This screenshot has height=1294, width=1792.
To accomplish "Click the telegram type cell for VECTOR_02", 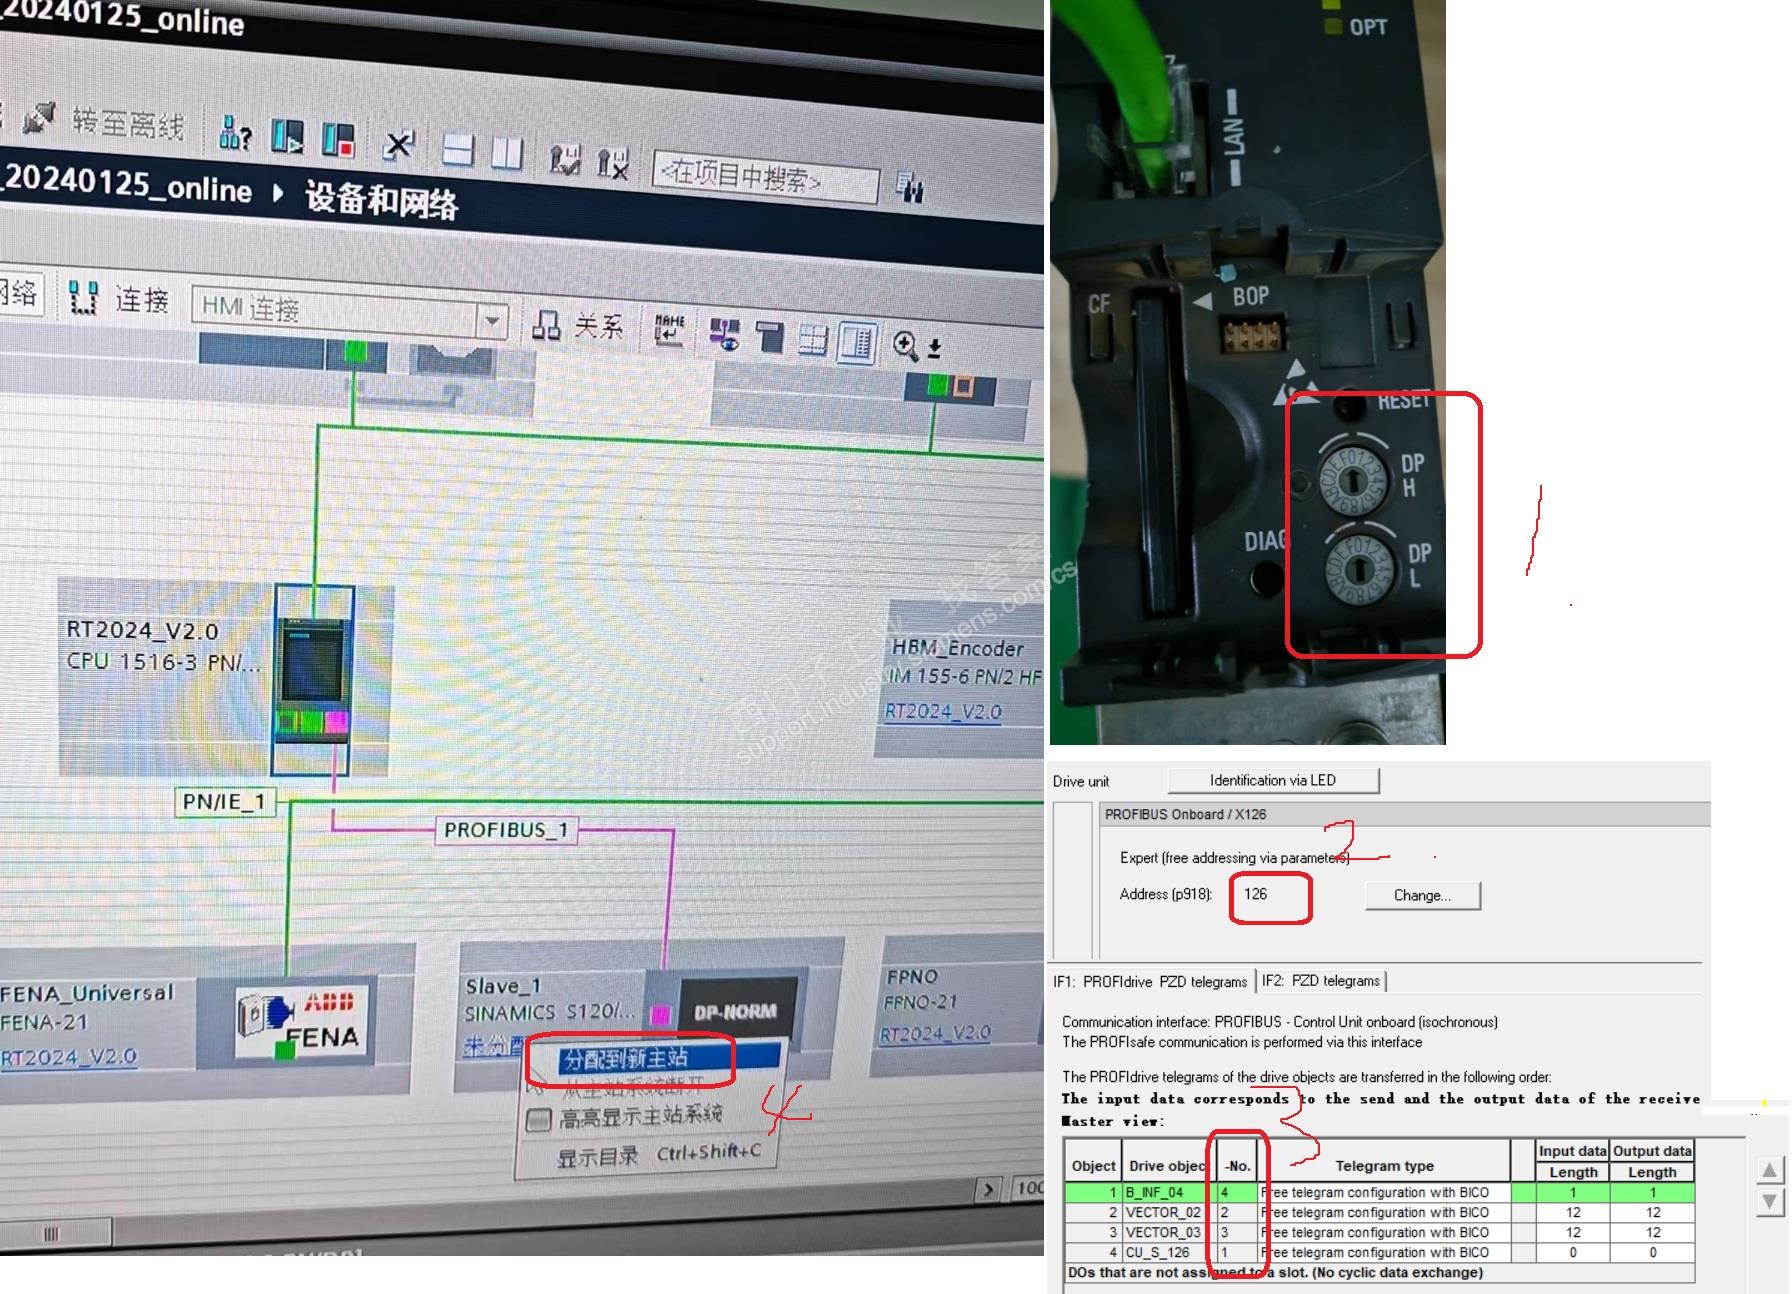I will pos(1384,1212).
